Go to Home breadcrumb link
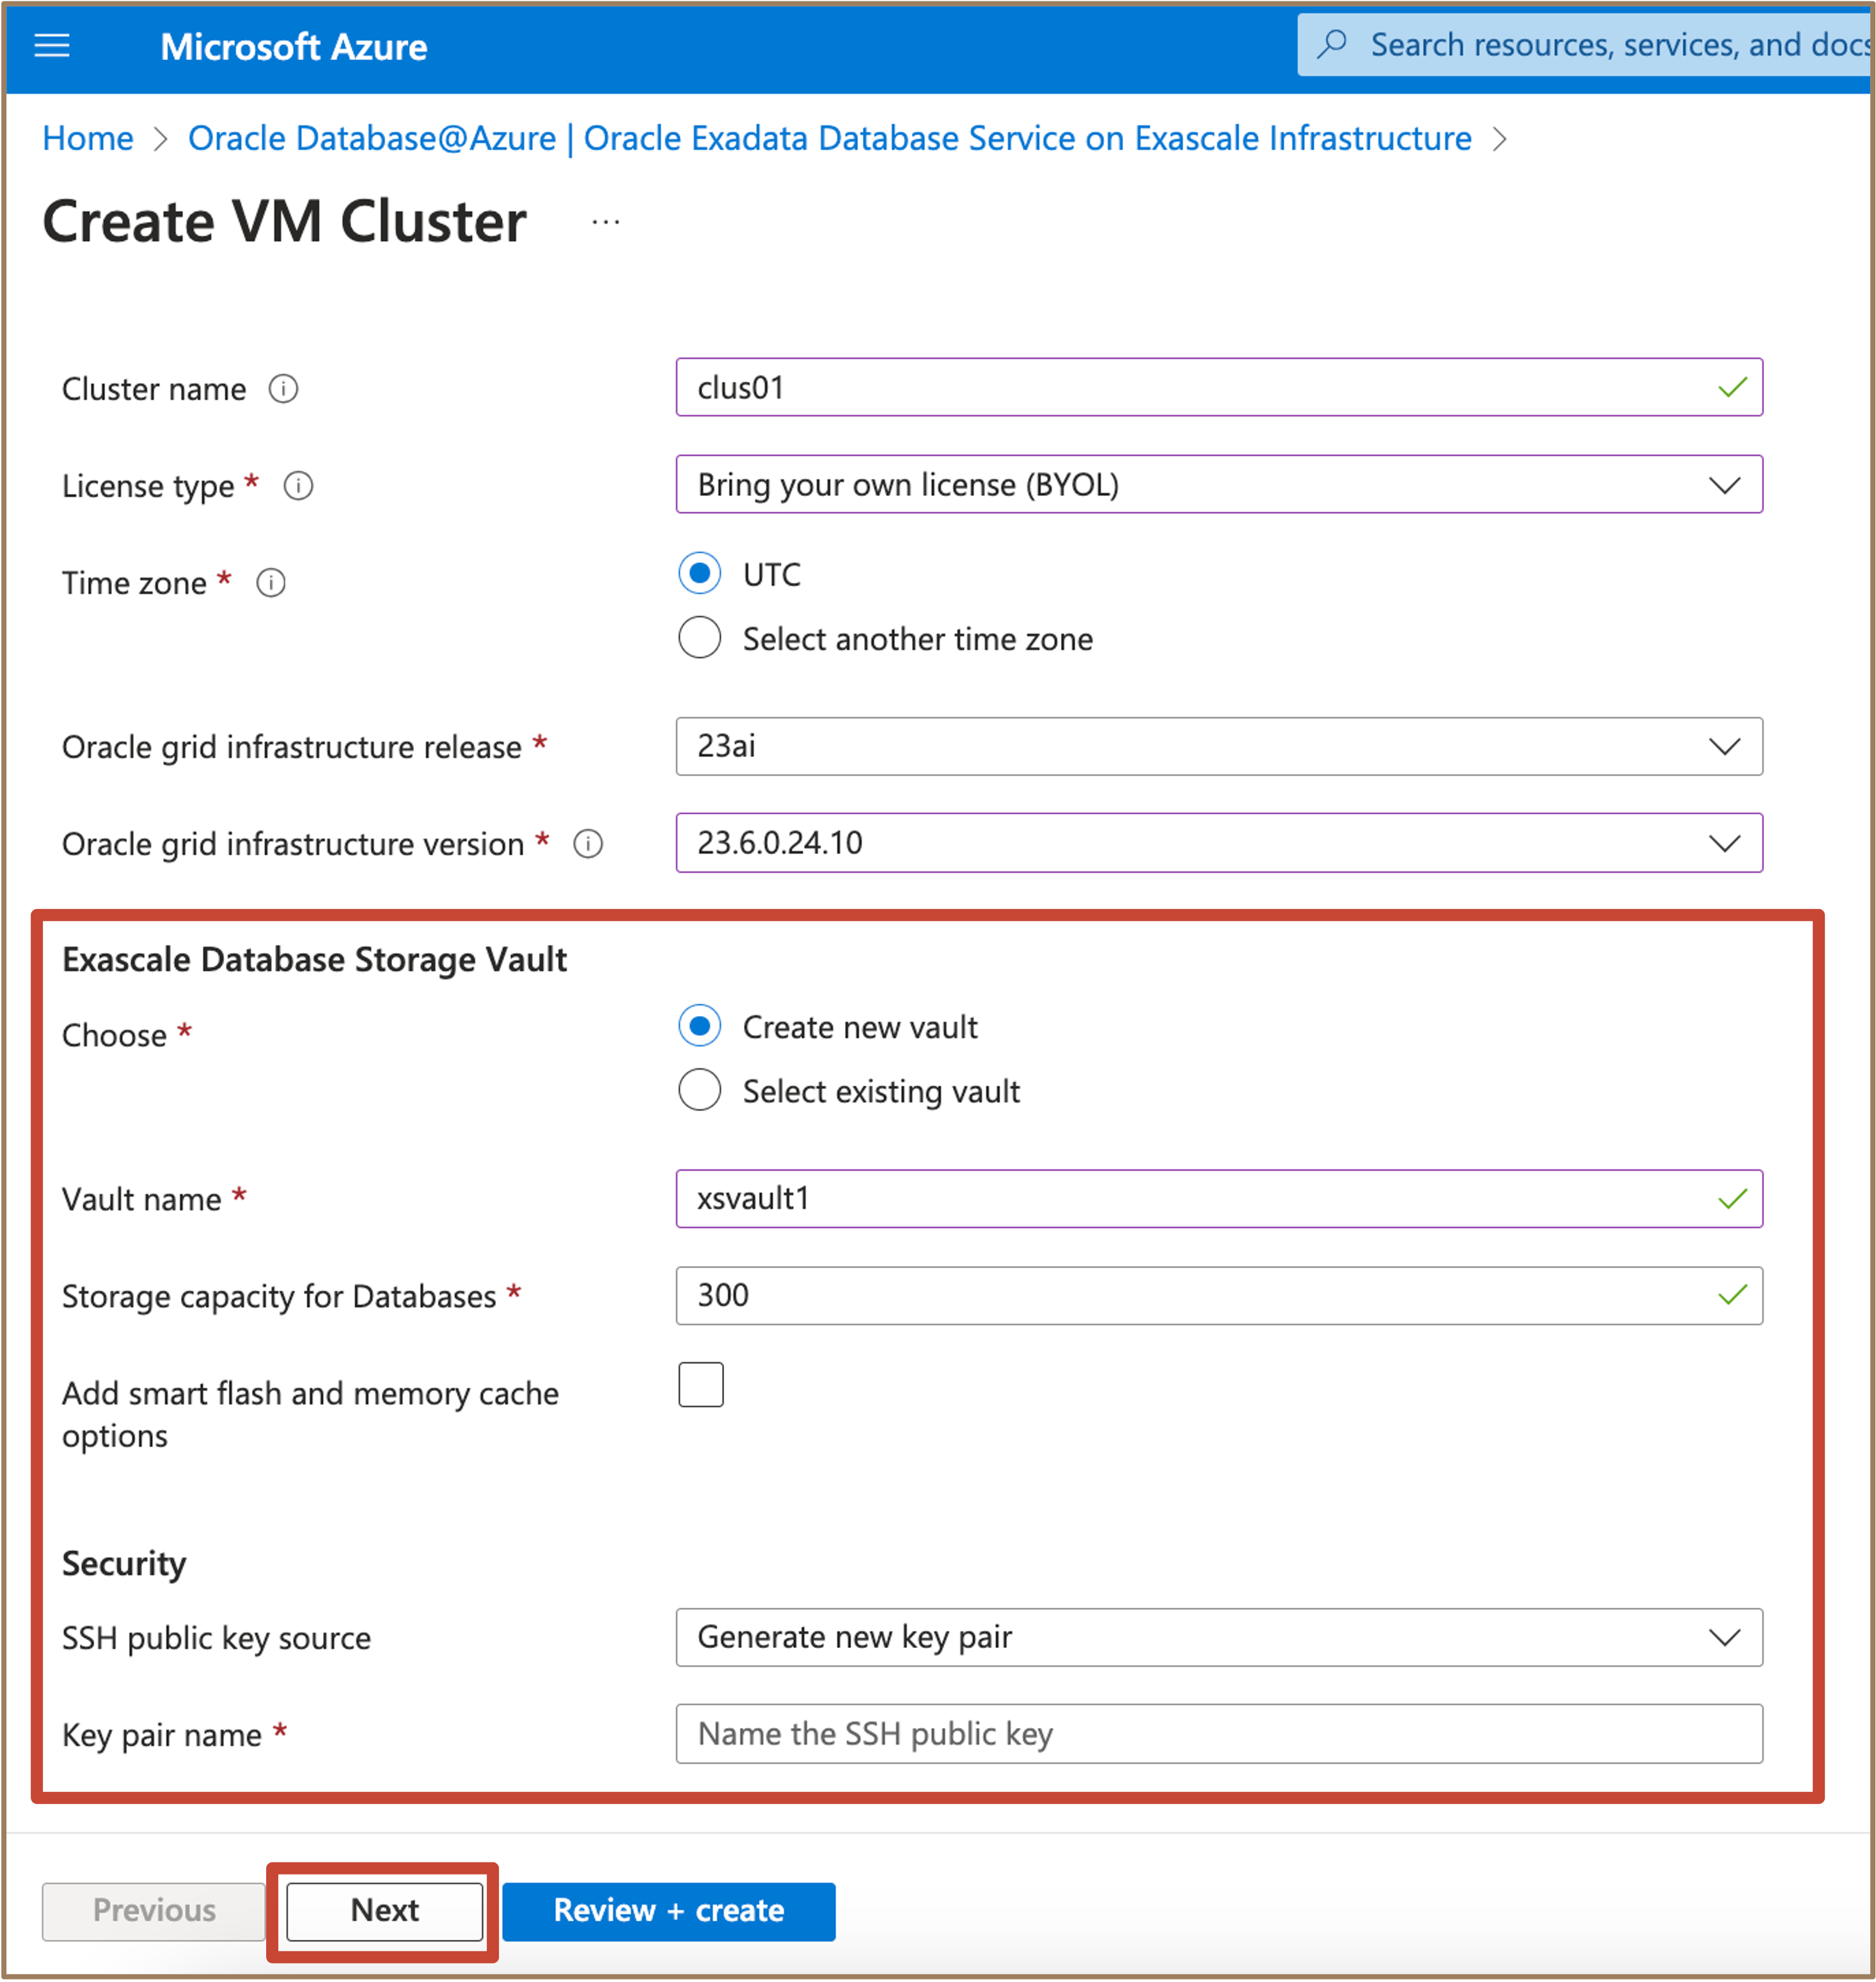This screenshot has height=1982, width=1876. coord(88,139)
